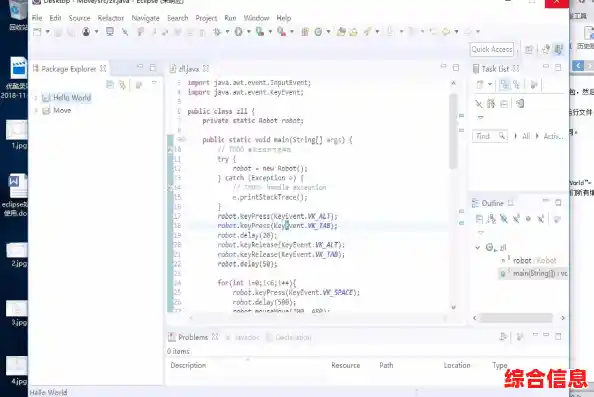This screenshot has height=397, width=594.
Task: Click the Open Type folder icon
Action: 341,32
